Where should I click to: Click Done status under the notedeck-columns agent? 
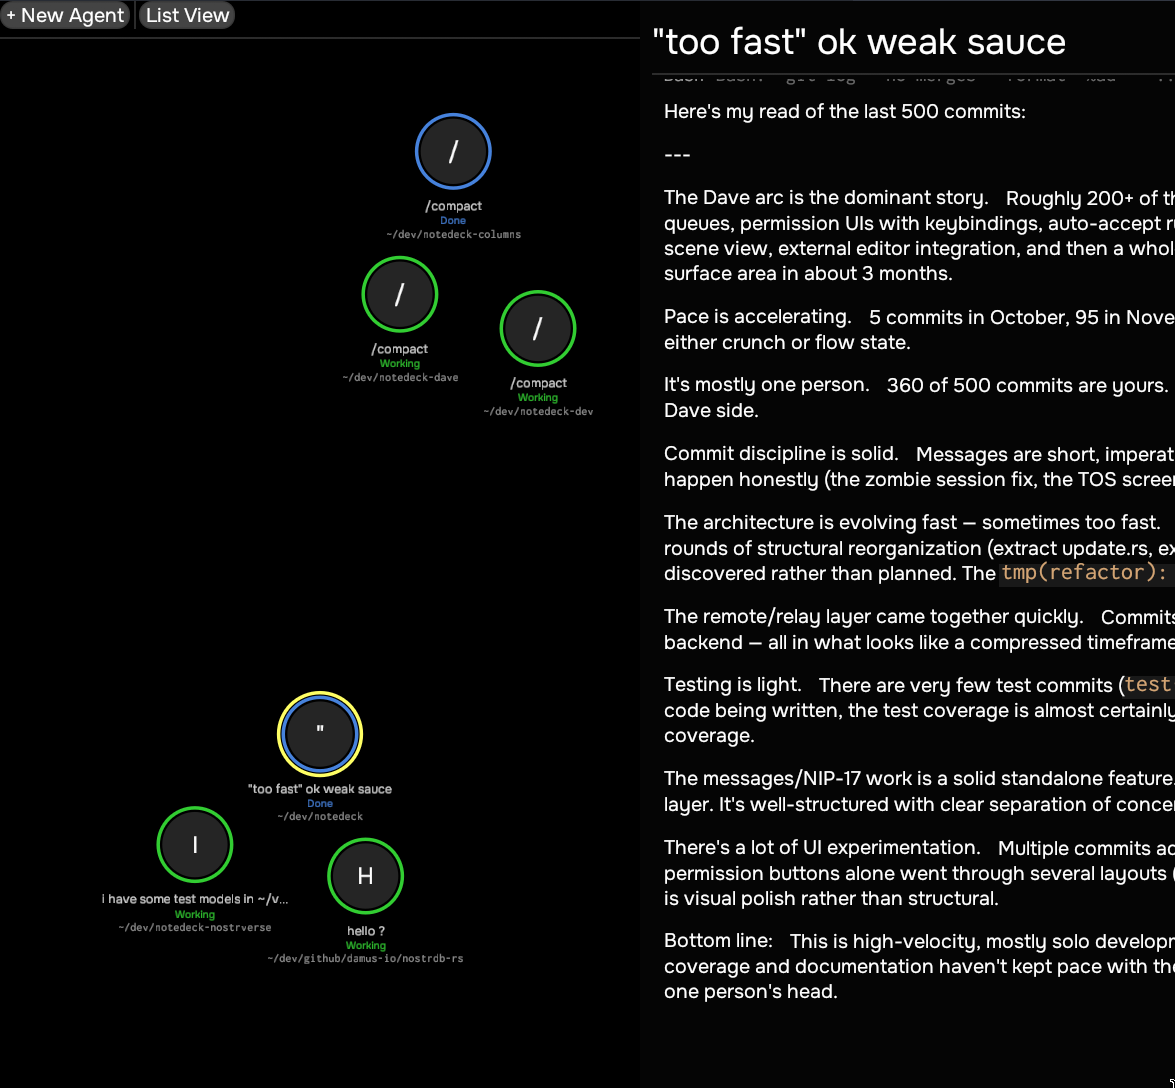pyautogui.click(x=453, y=221)
